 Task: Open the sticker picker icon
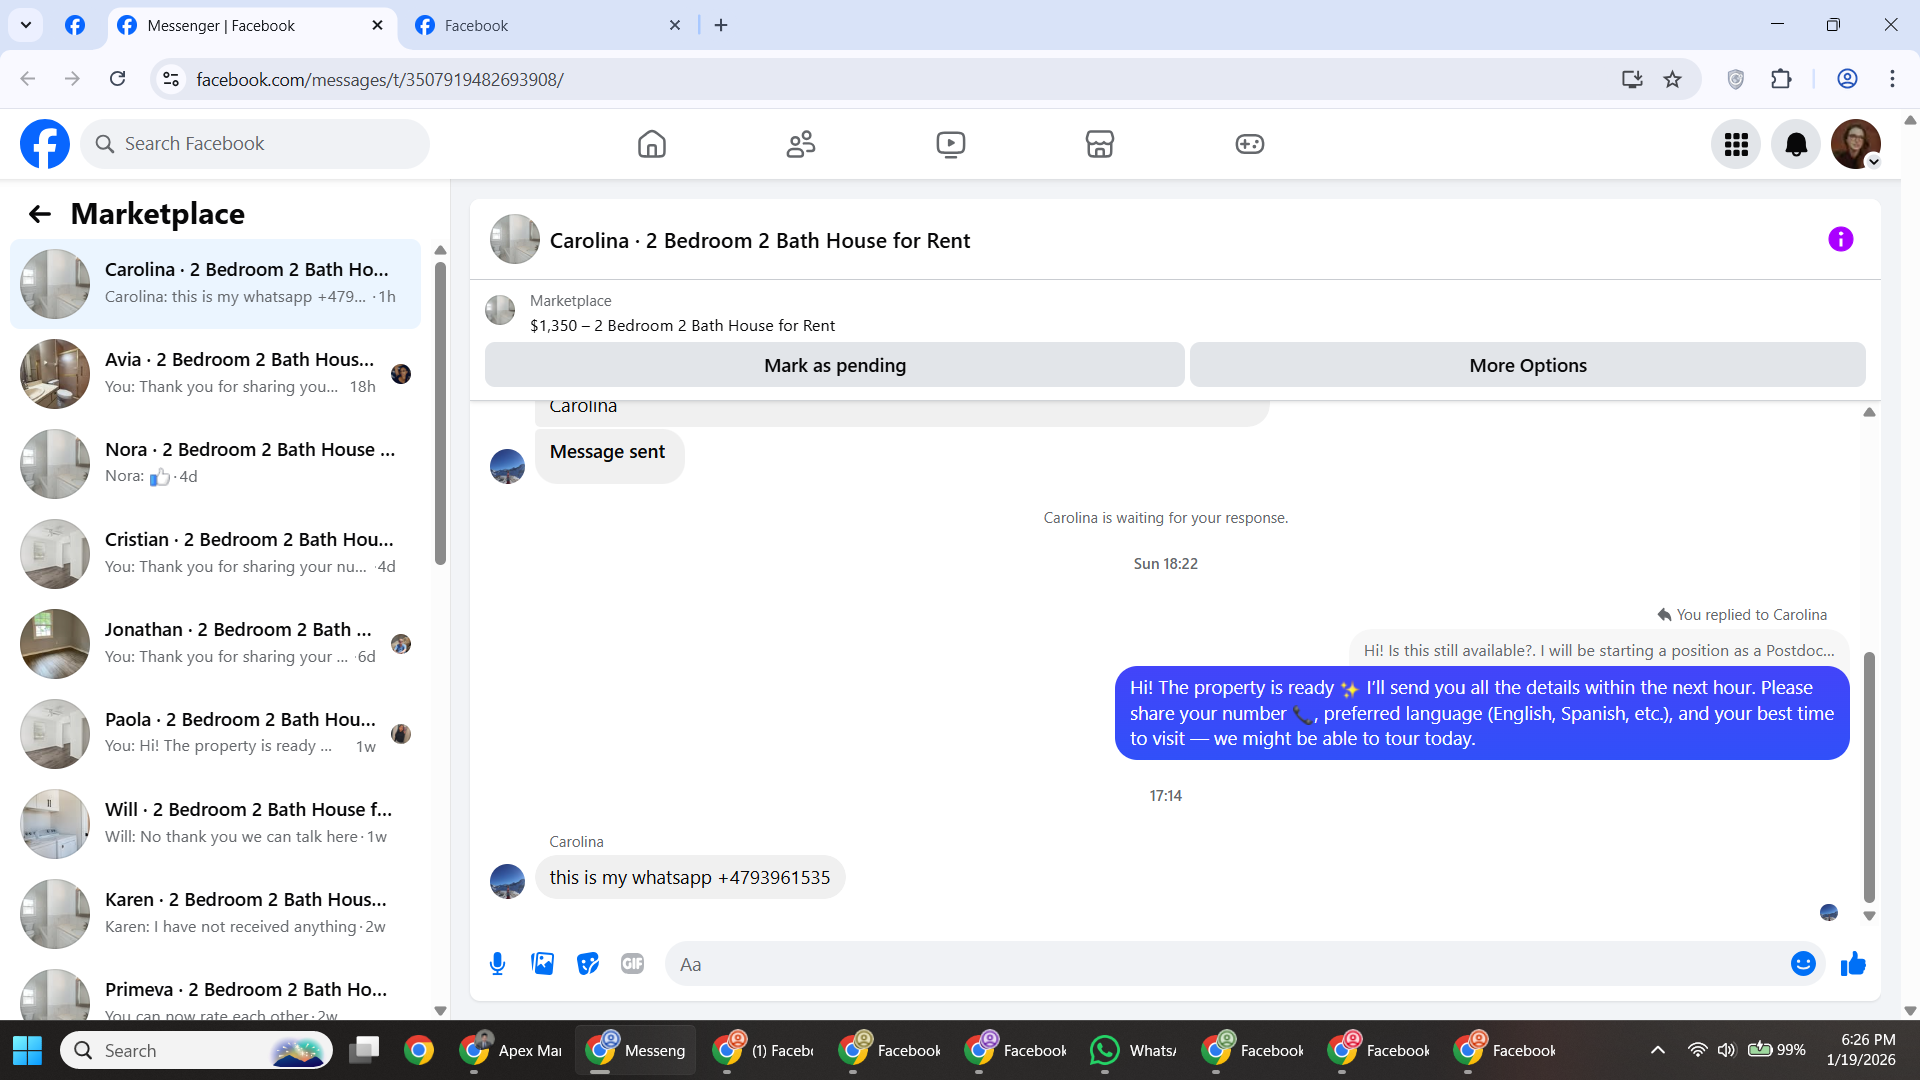[x=588, y=964]
